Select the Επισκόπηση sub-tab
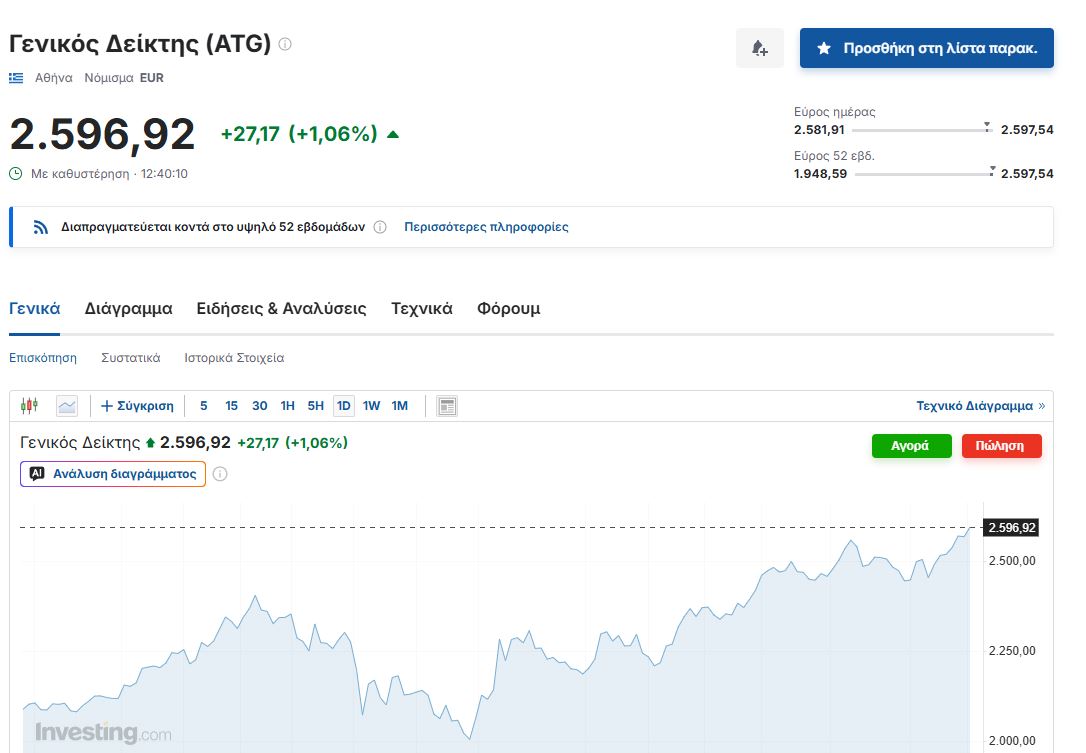 43,358
